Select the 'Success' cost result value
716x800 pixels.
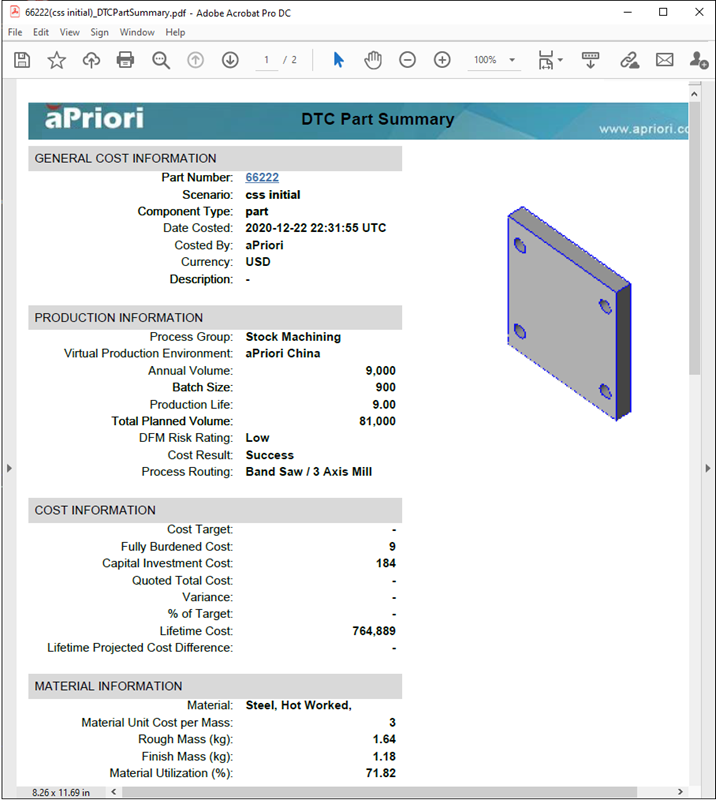click(x=269, y=455)
